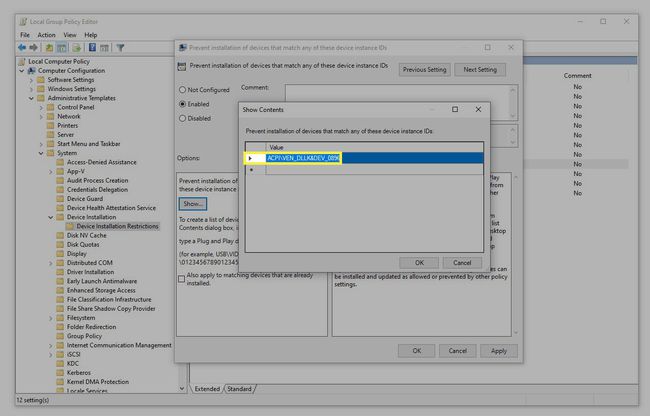Click the Device Guard folder icon
650x416 pixels.
(60, 198)
